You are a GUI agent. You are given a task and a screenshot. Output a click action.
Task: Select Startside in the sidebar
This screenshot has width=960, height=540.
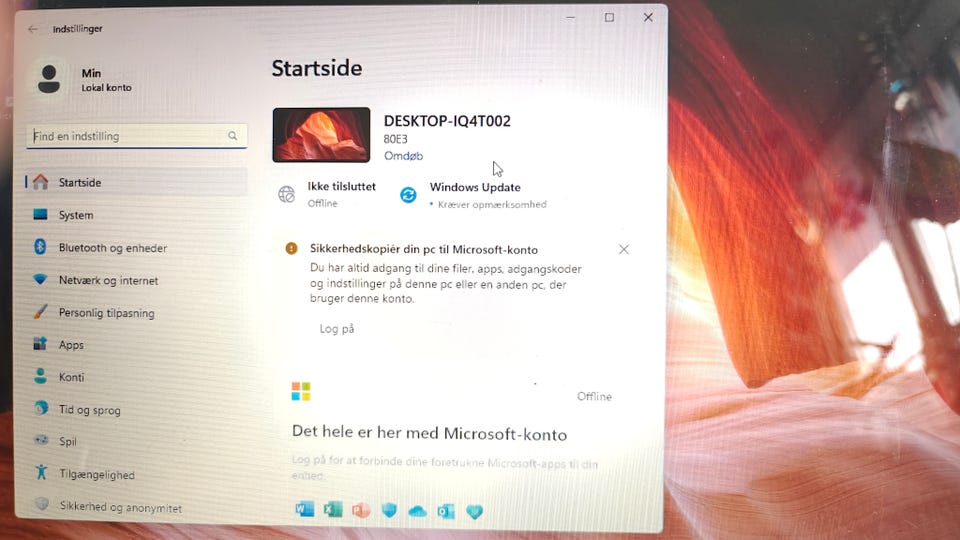point(136,182)
